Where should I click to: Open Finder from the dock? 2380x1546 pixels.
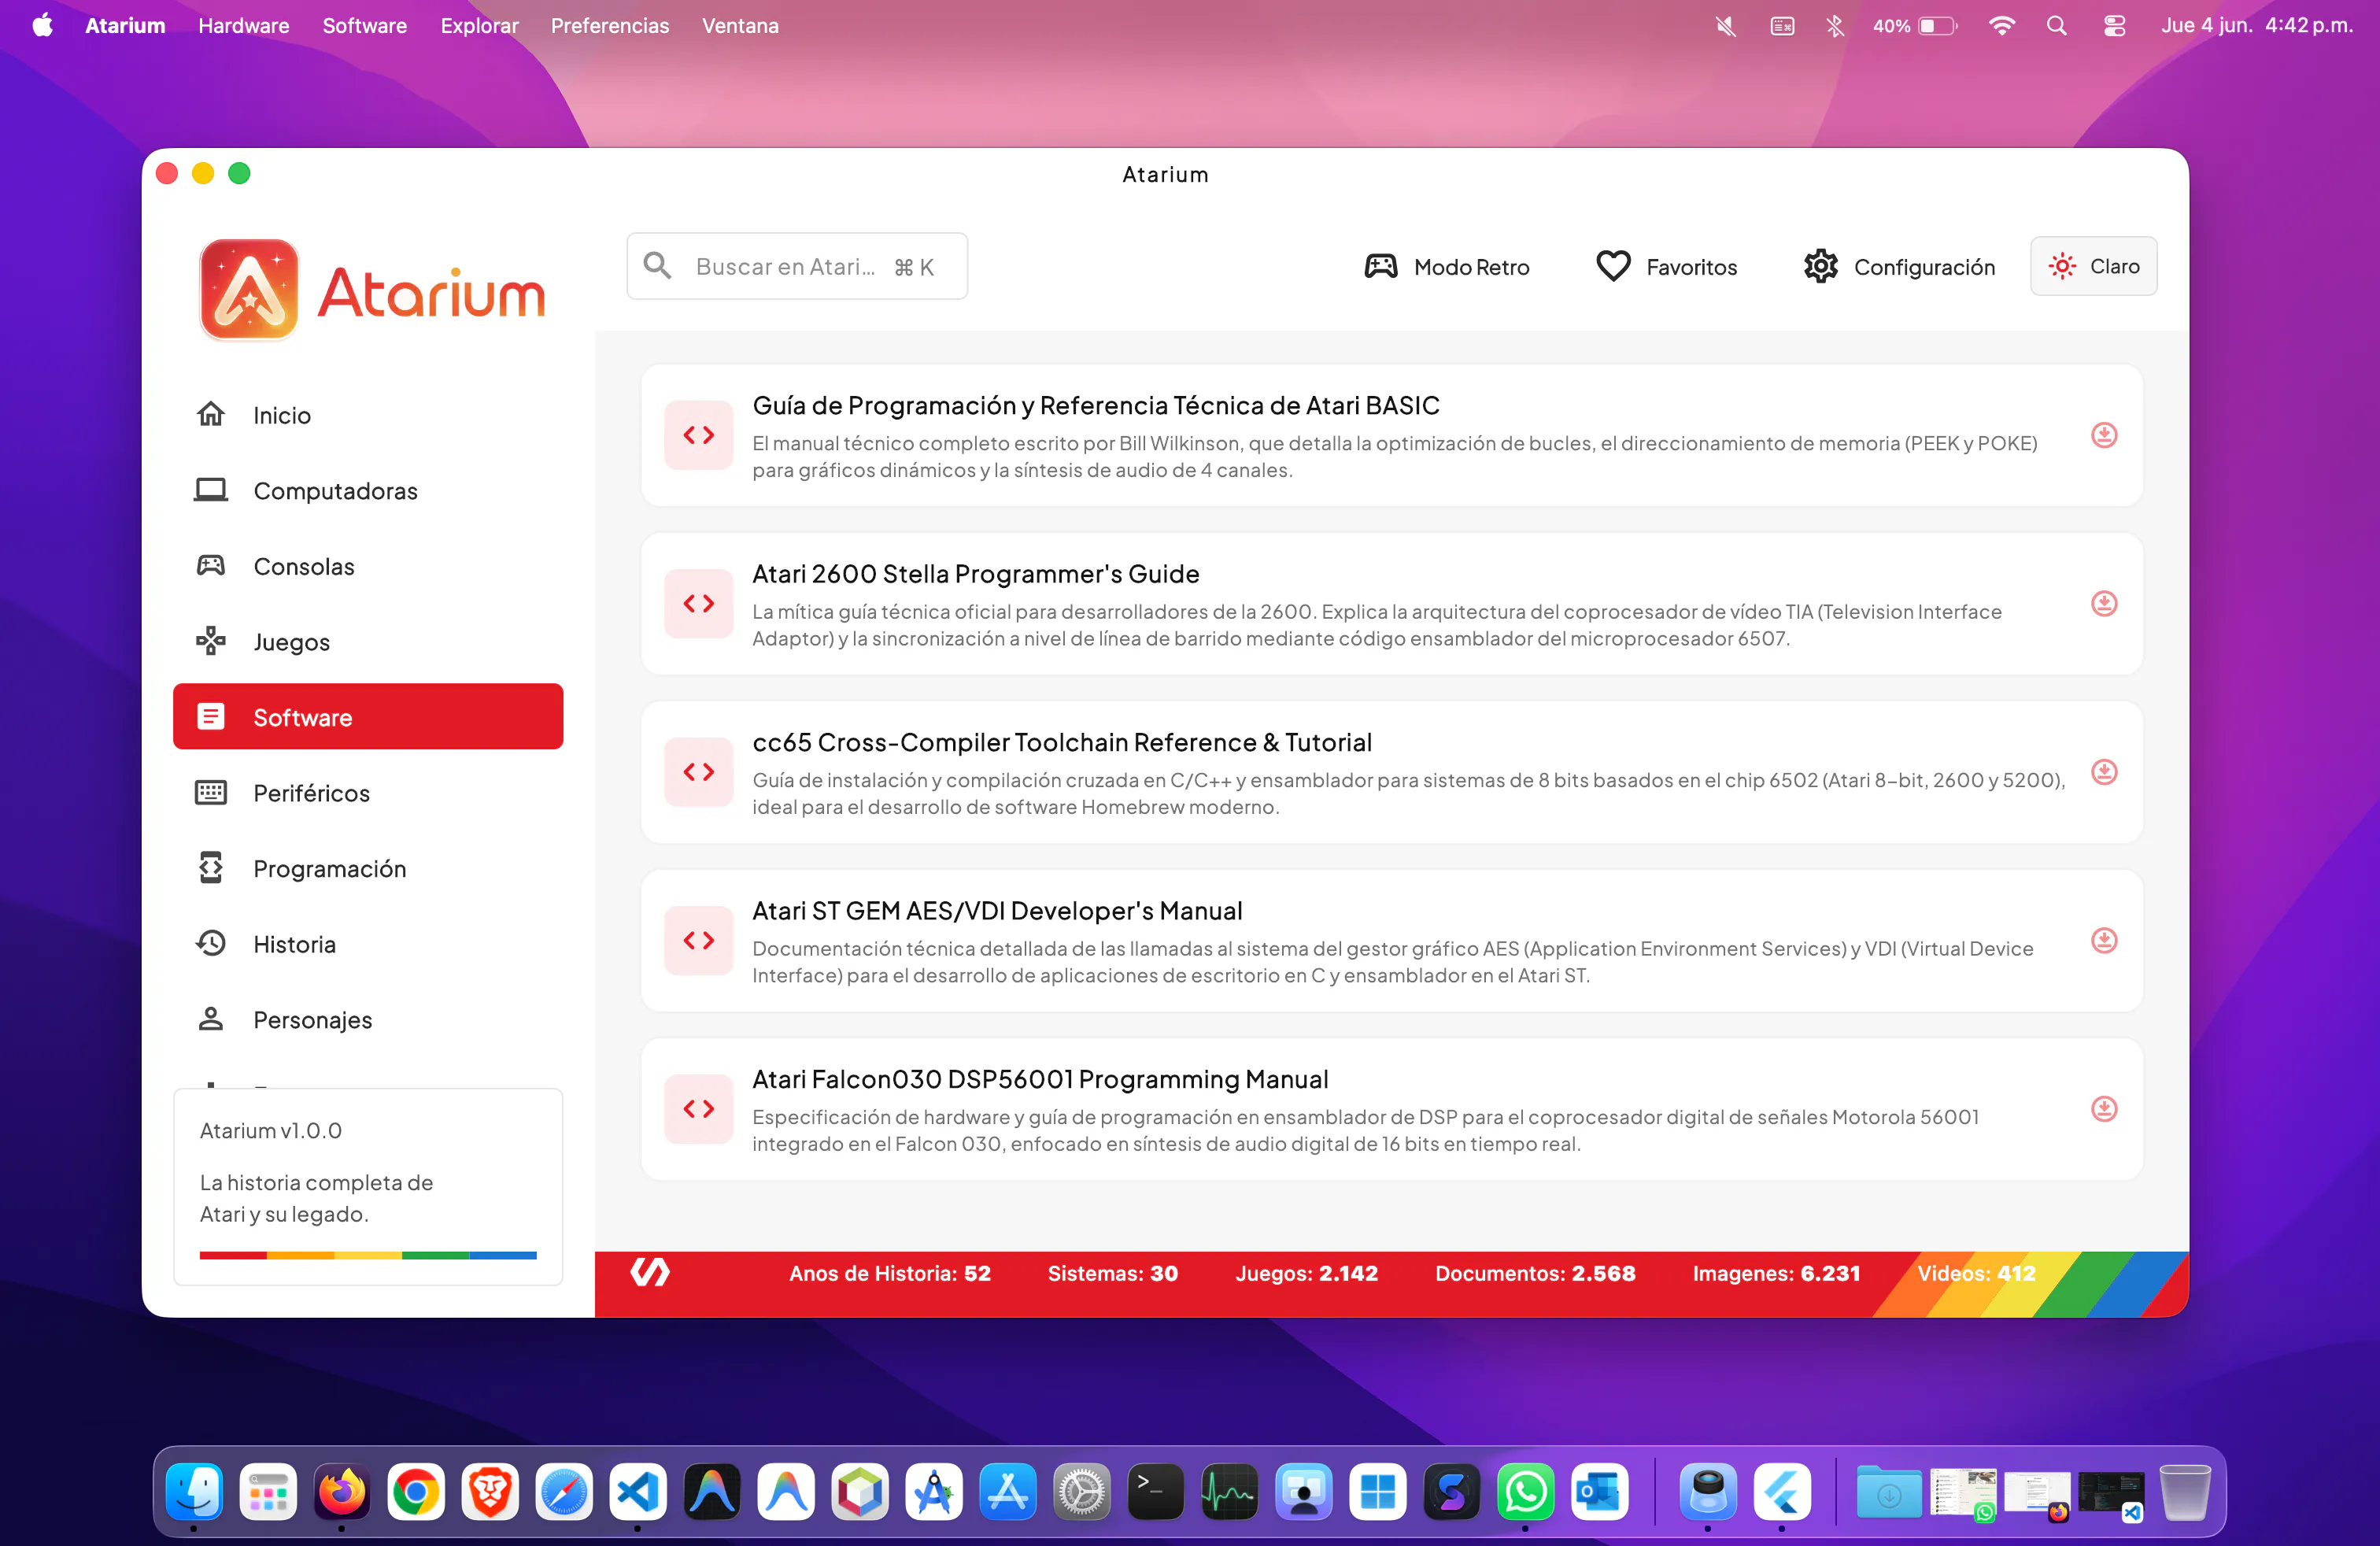[x=194, y=1492]
